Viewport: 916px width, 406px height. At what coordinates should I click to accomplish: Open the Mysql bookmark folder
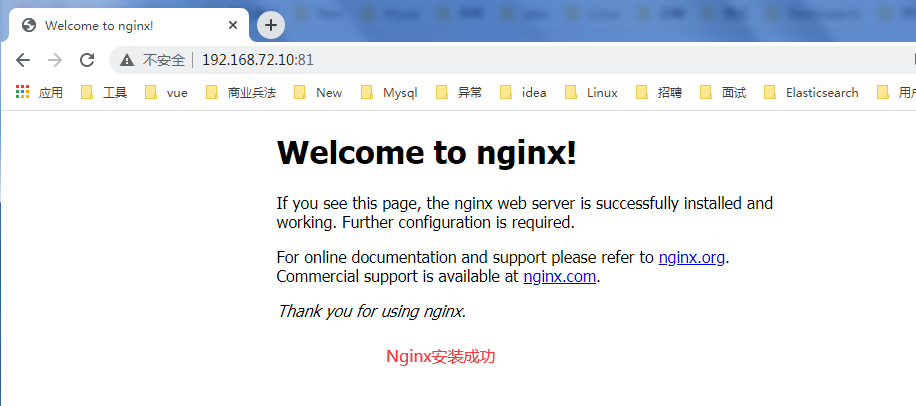pyautogui.click(x=390, y=92)
